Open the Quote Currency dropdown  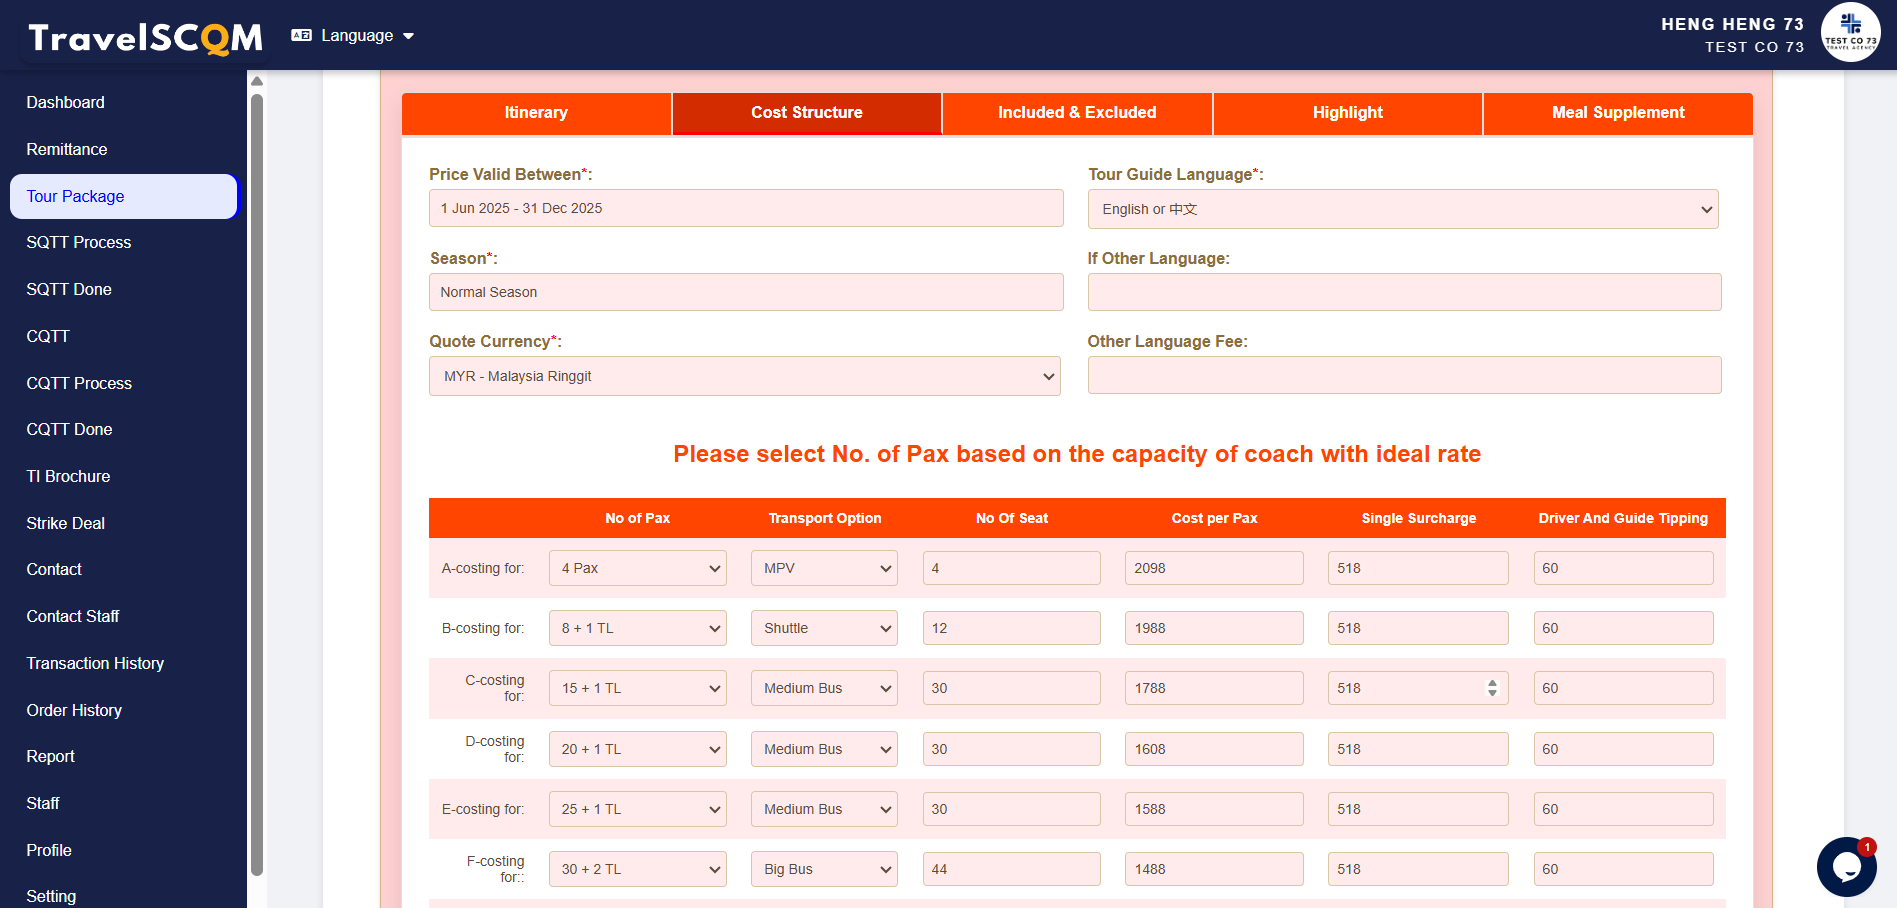[x=744, y=376]
